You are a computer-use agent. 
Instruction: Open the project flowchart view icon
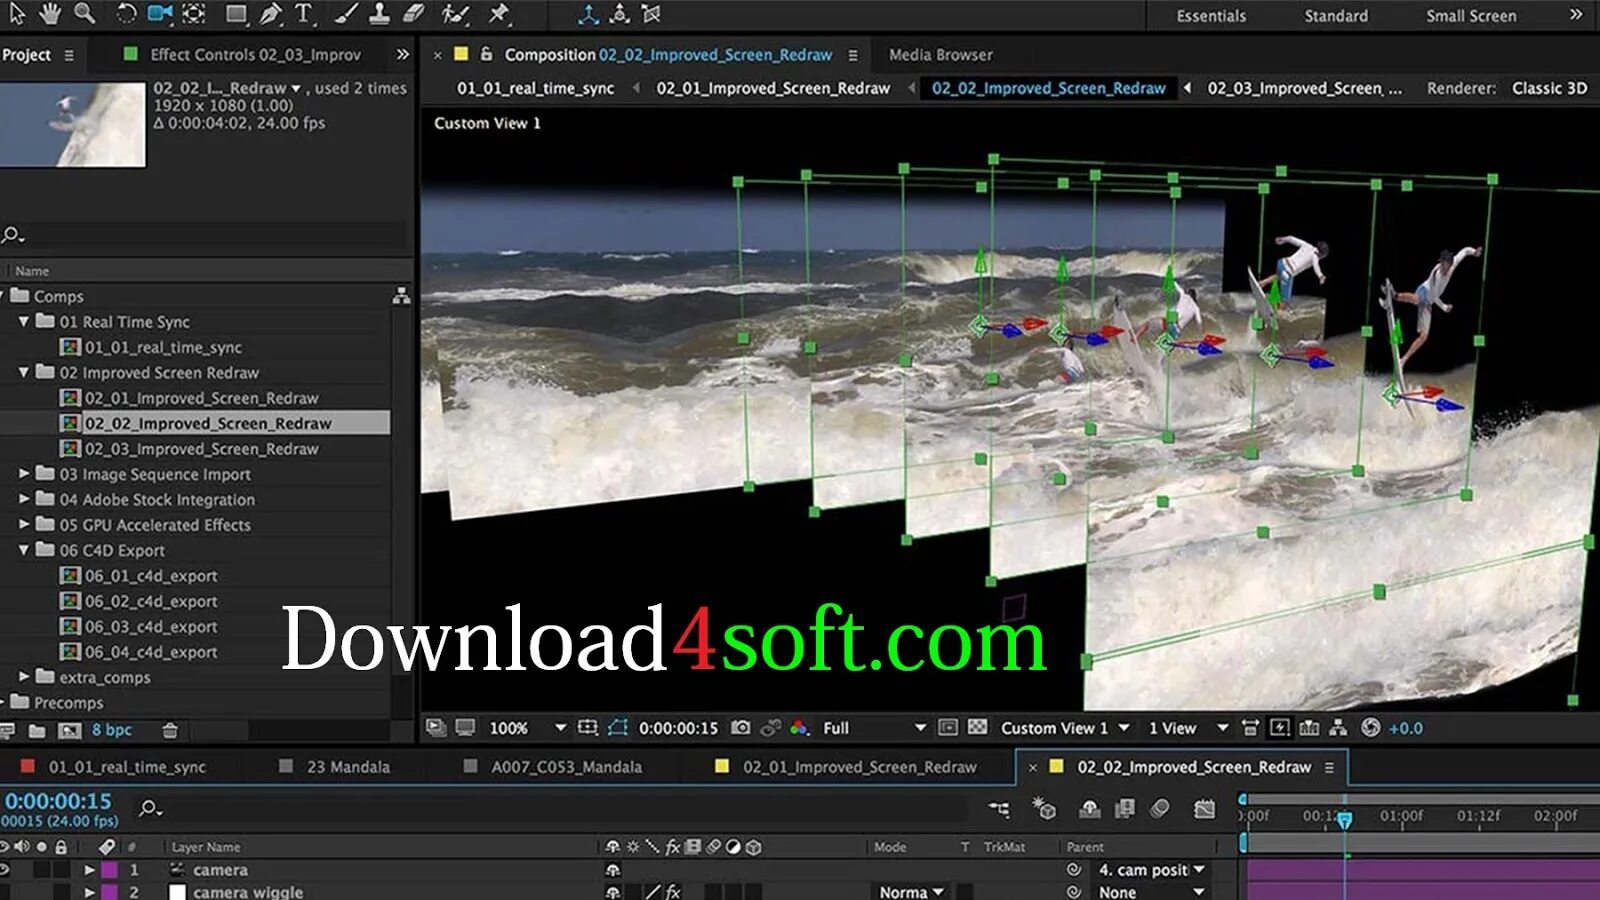click(401, 296)
